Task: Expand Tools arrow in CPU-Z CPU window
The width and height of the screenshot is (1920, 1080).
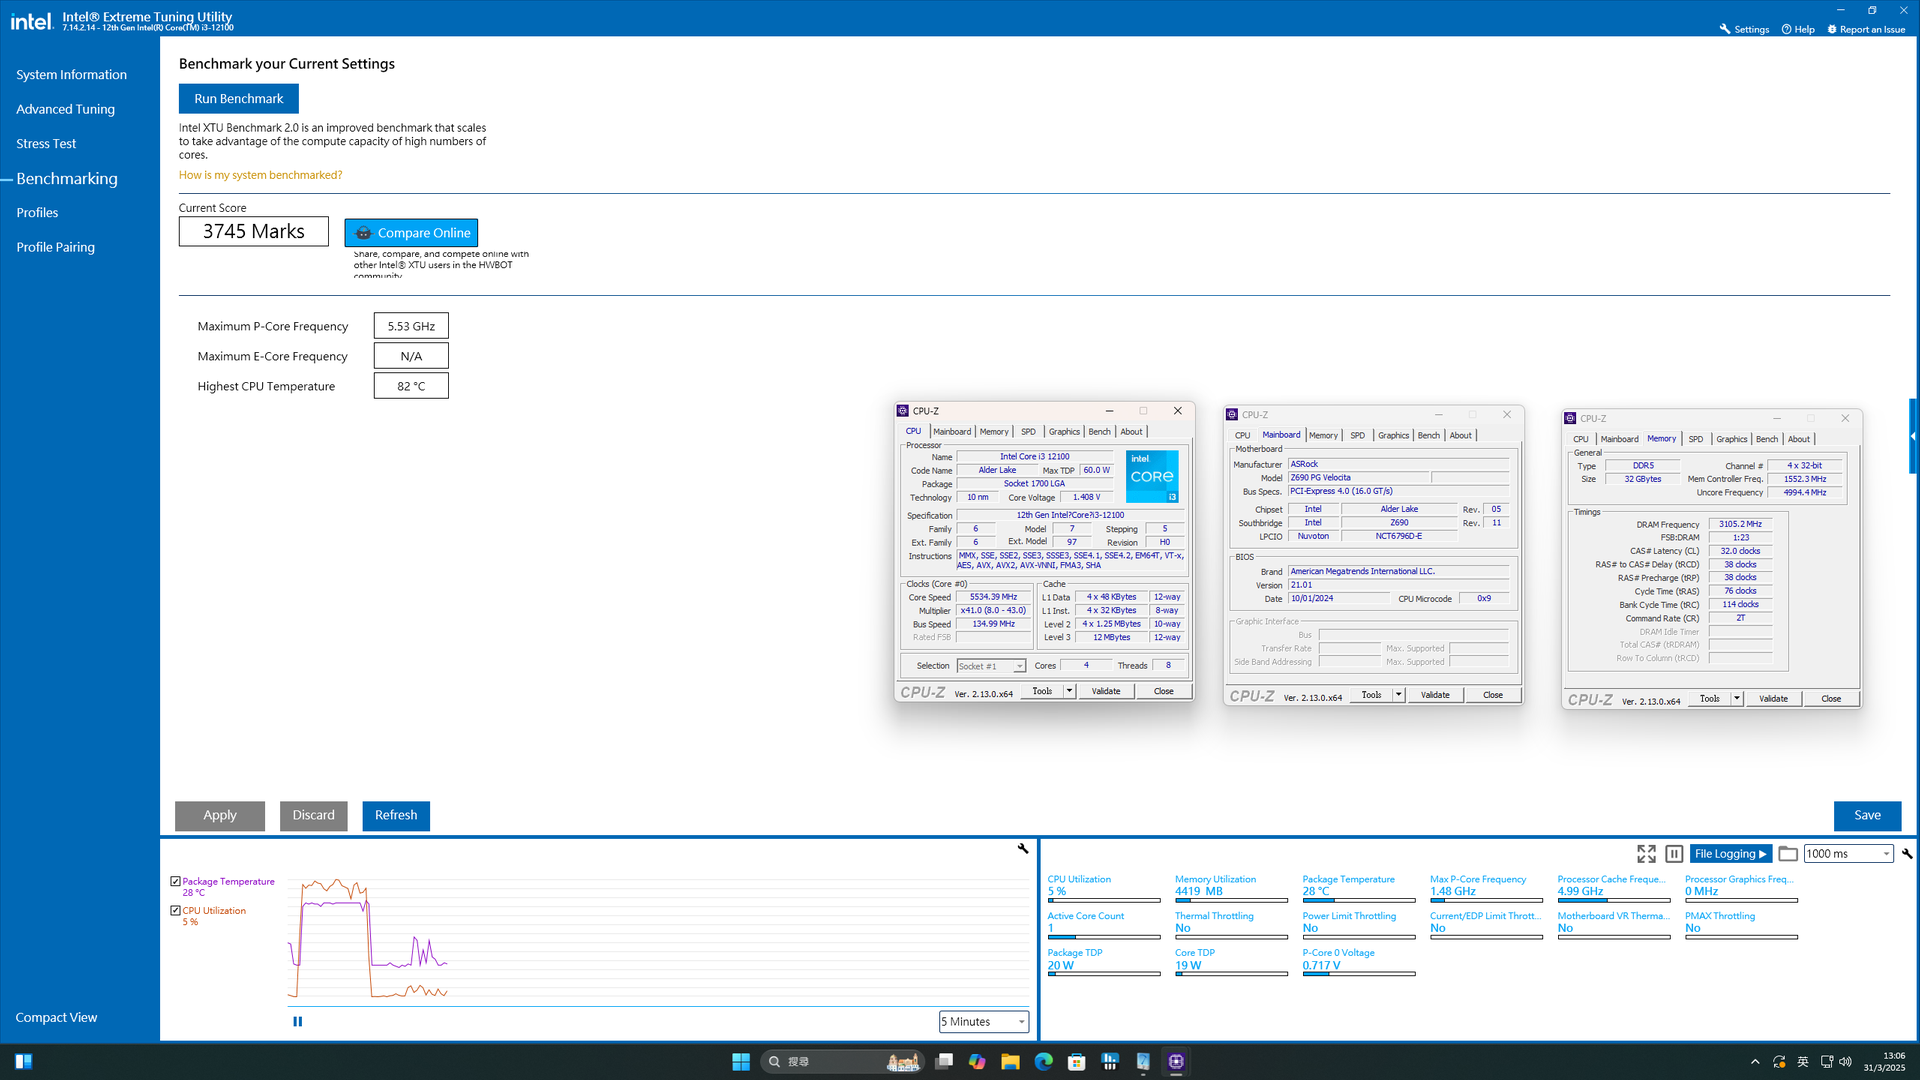Action: [1069, 691]
